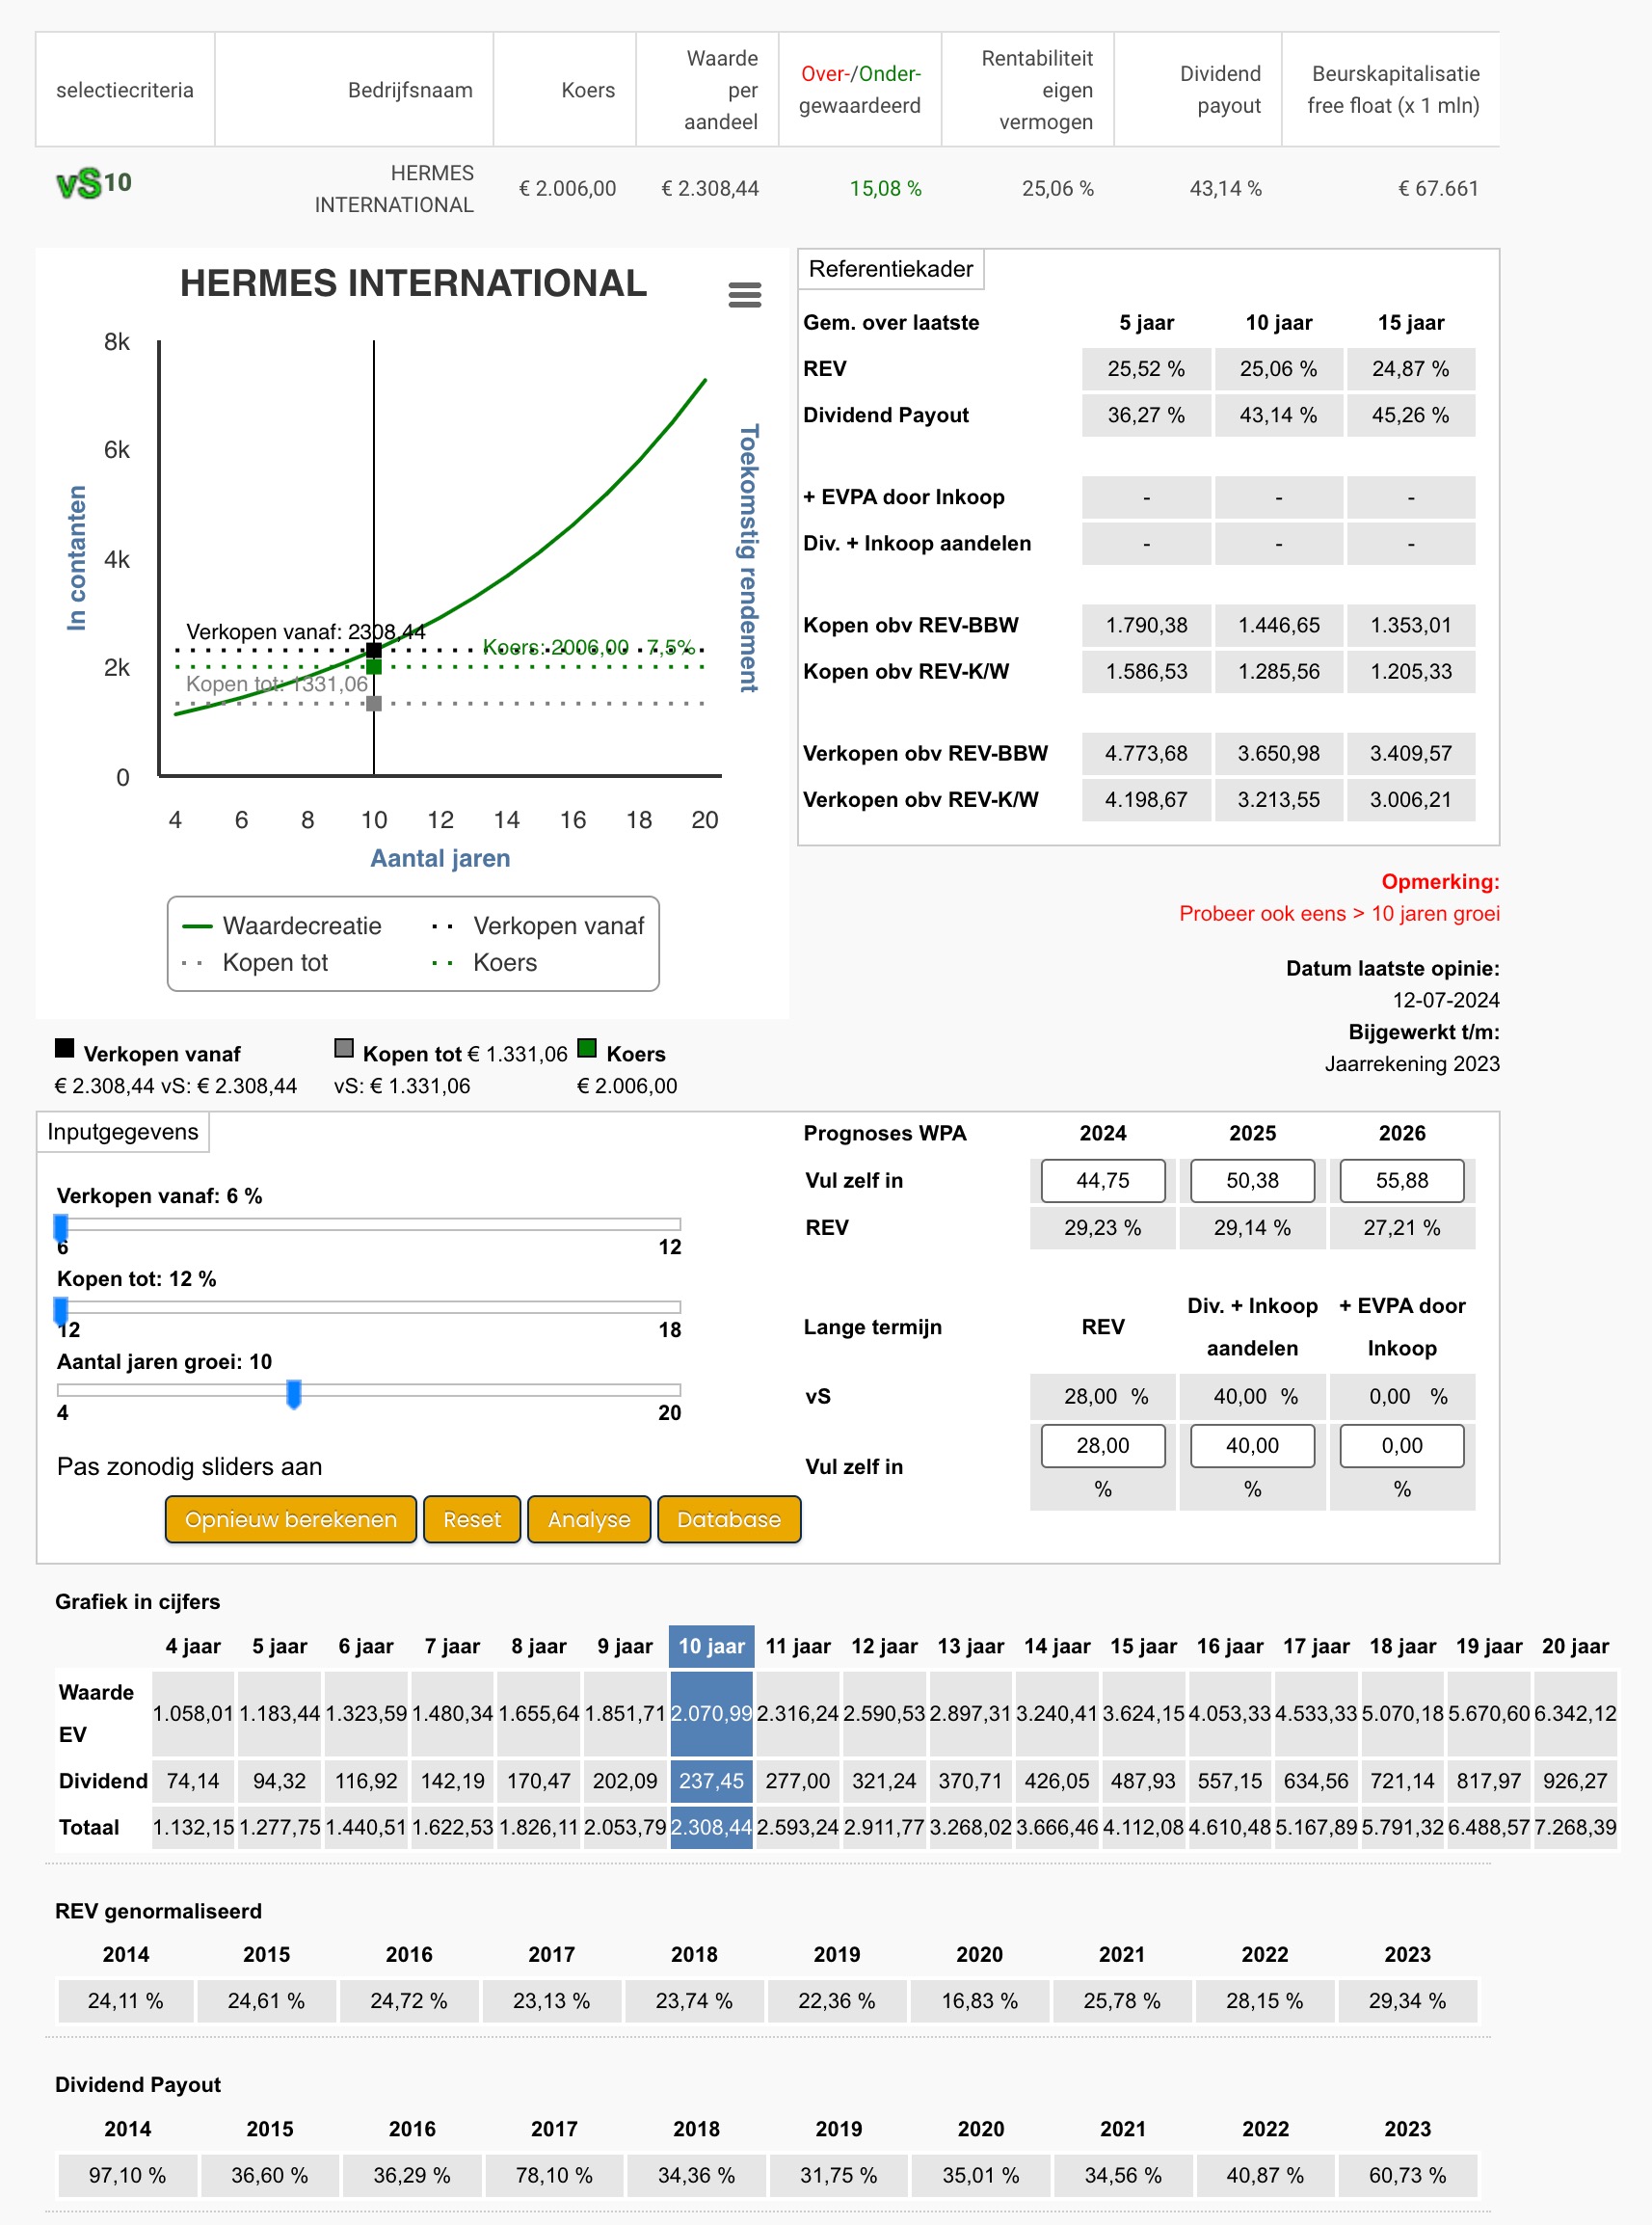Open the Database button

pos(729,1519)
